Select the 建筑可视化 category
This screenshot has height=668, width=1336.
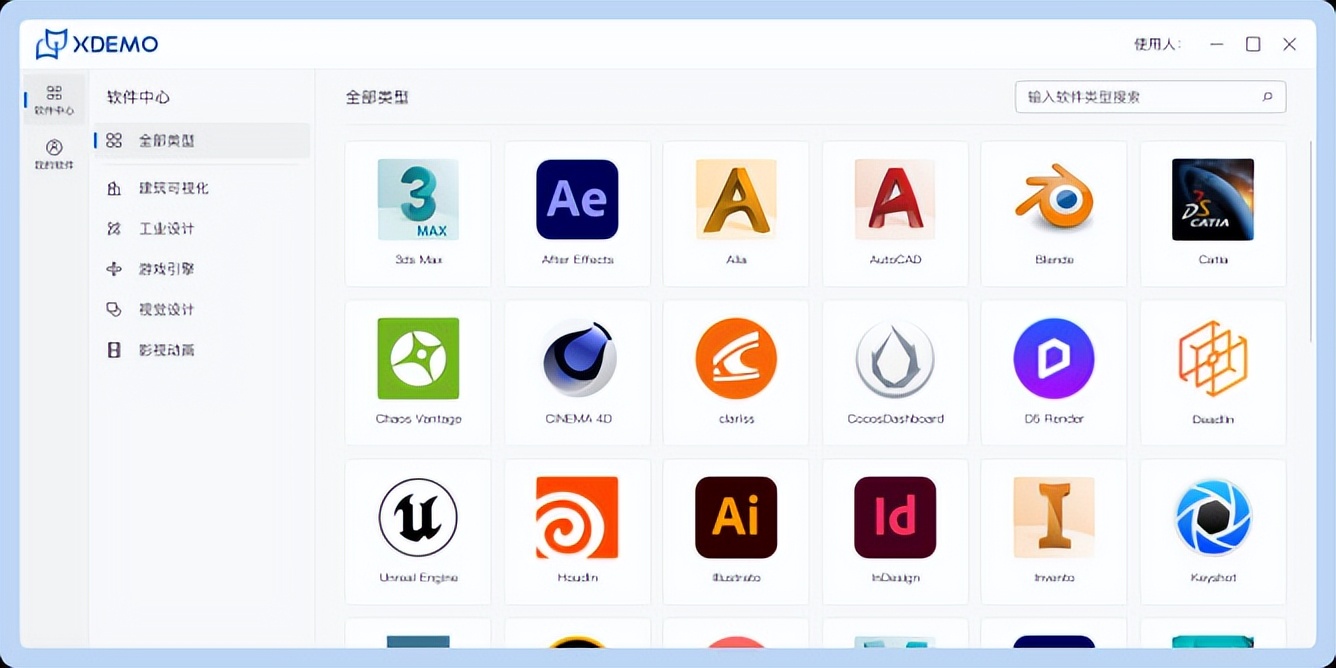tap(202, 188)
